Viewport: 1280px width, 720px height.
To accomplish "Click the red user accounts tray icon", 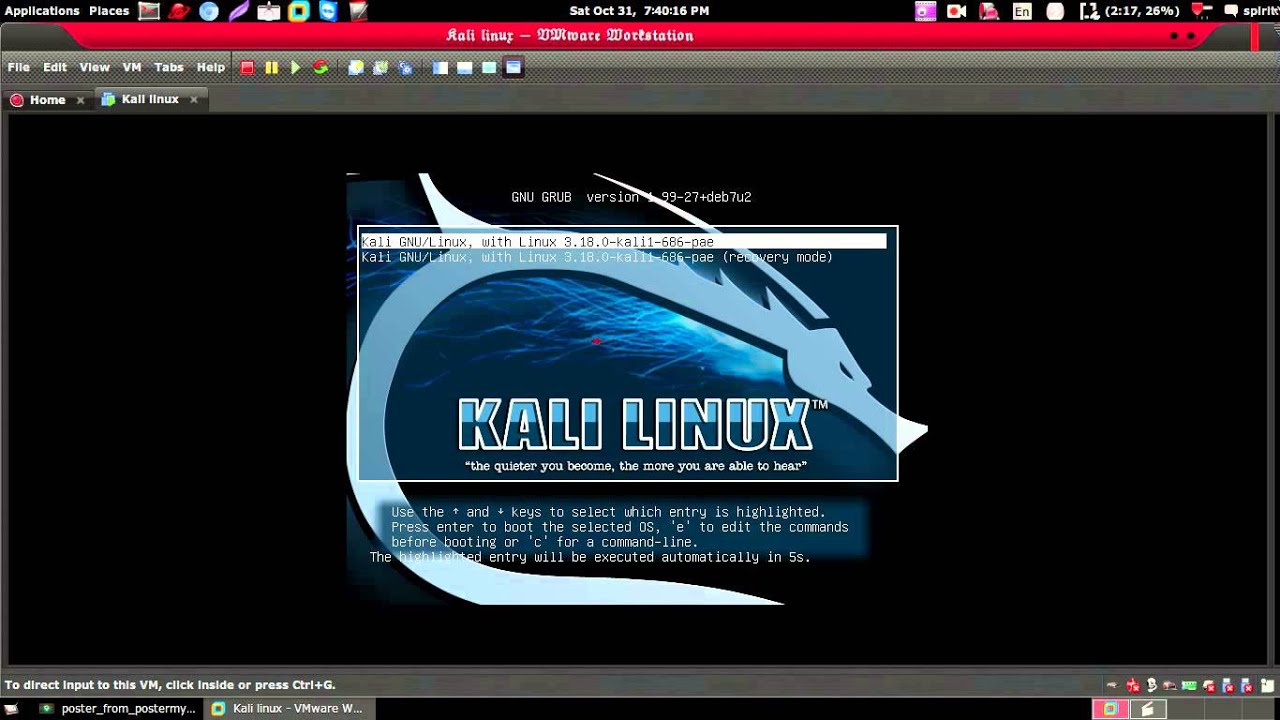I will pos(989,11).
